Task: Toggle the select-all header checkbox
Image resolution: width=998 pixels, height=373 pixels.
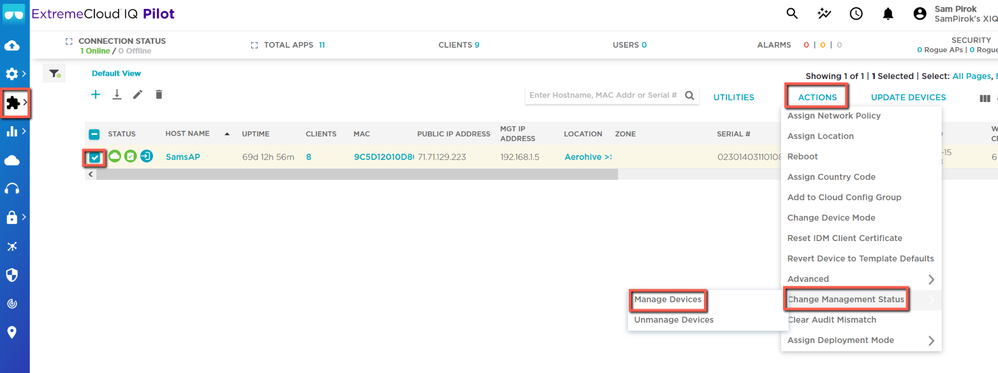Action: tap(94, 134)
